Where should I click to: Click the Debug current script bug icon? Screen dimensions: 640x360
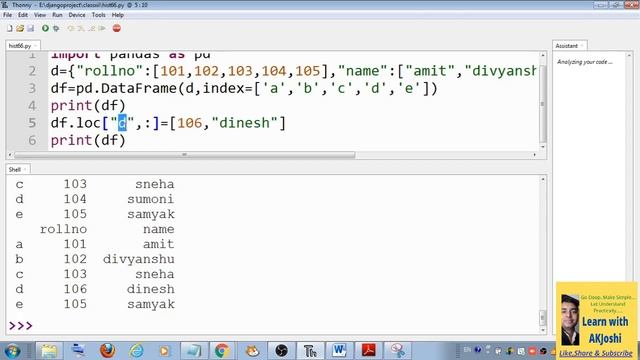(56, 28)
